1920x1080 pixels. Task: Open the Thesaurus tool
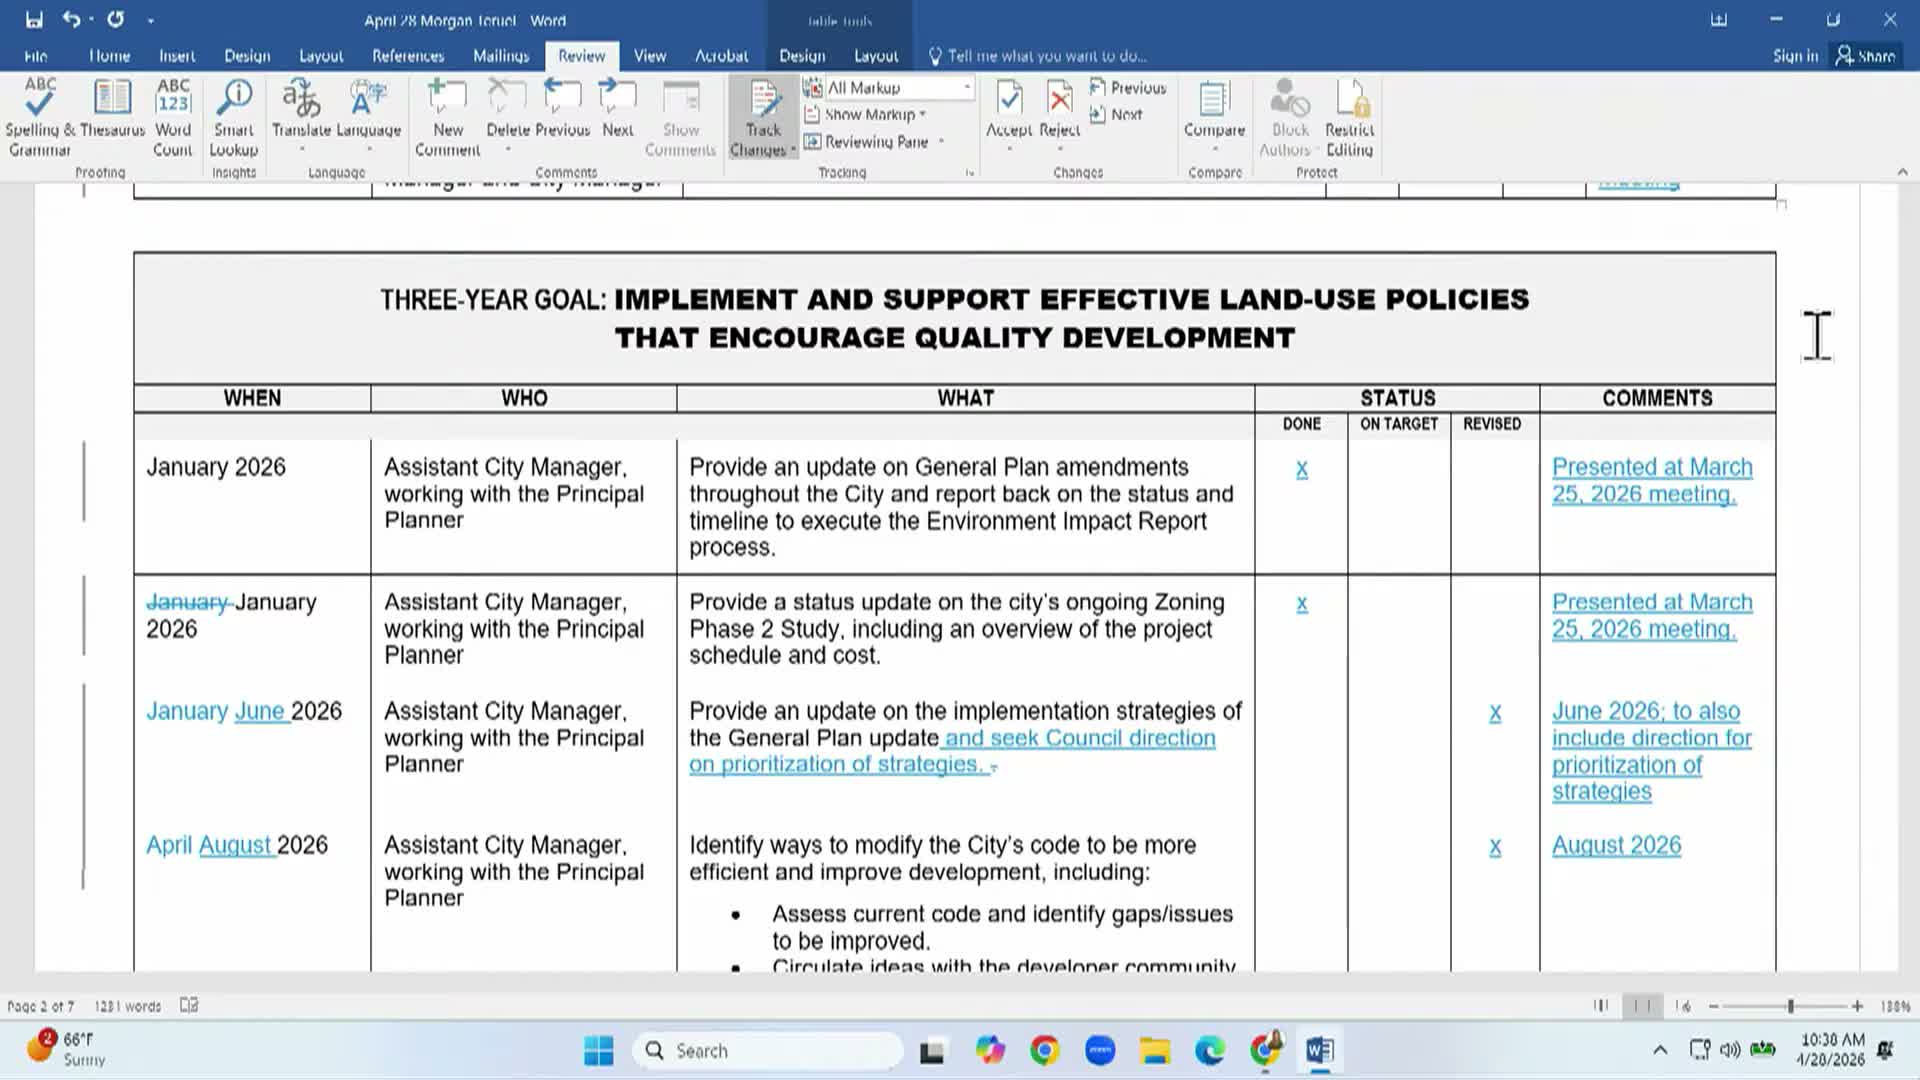click(x=112, y=108)
